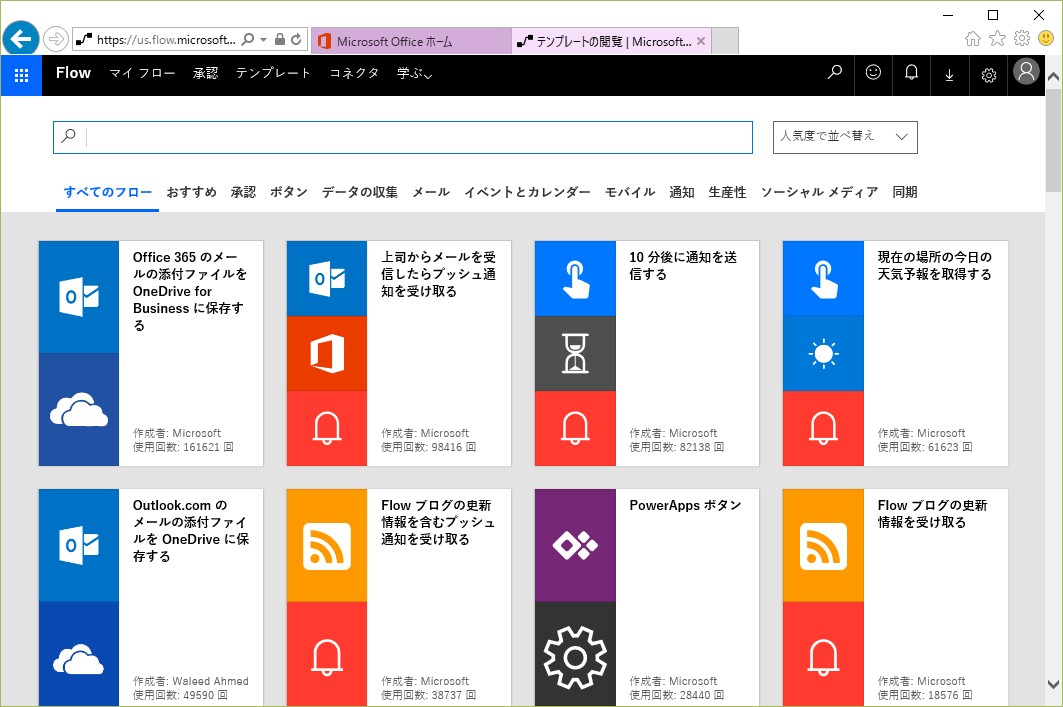Click the browser smiley feedback icon
1063x707 pixels.
pyautogui.click(x=1046, y=38)
